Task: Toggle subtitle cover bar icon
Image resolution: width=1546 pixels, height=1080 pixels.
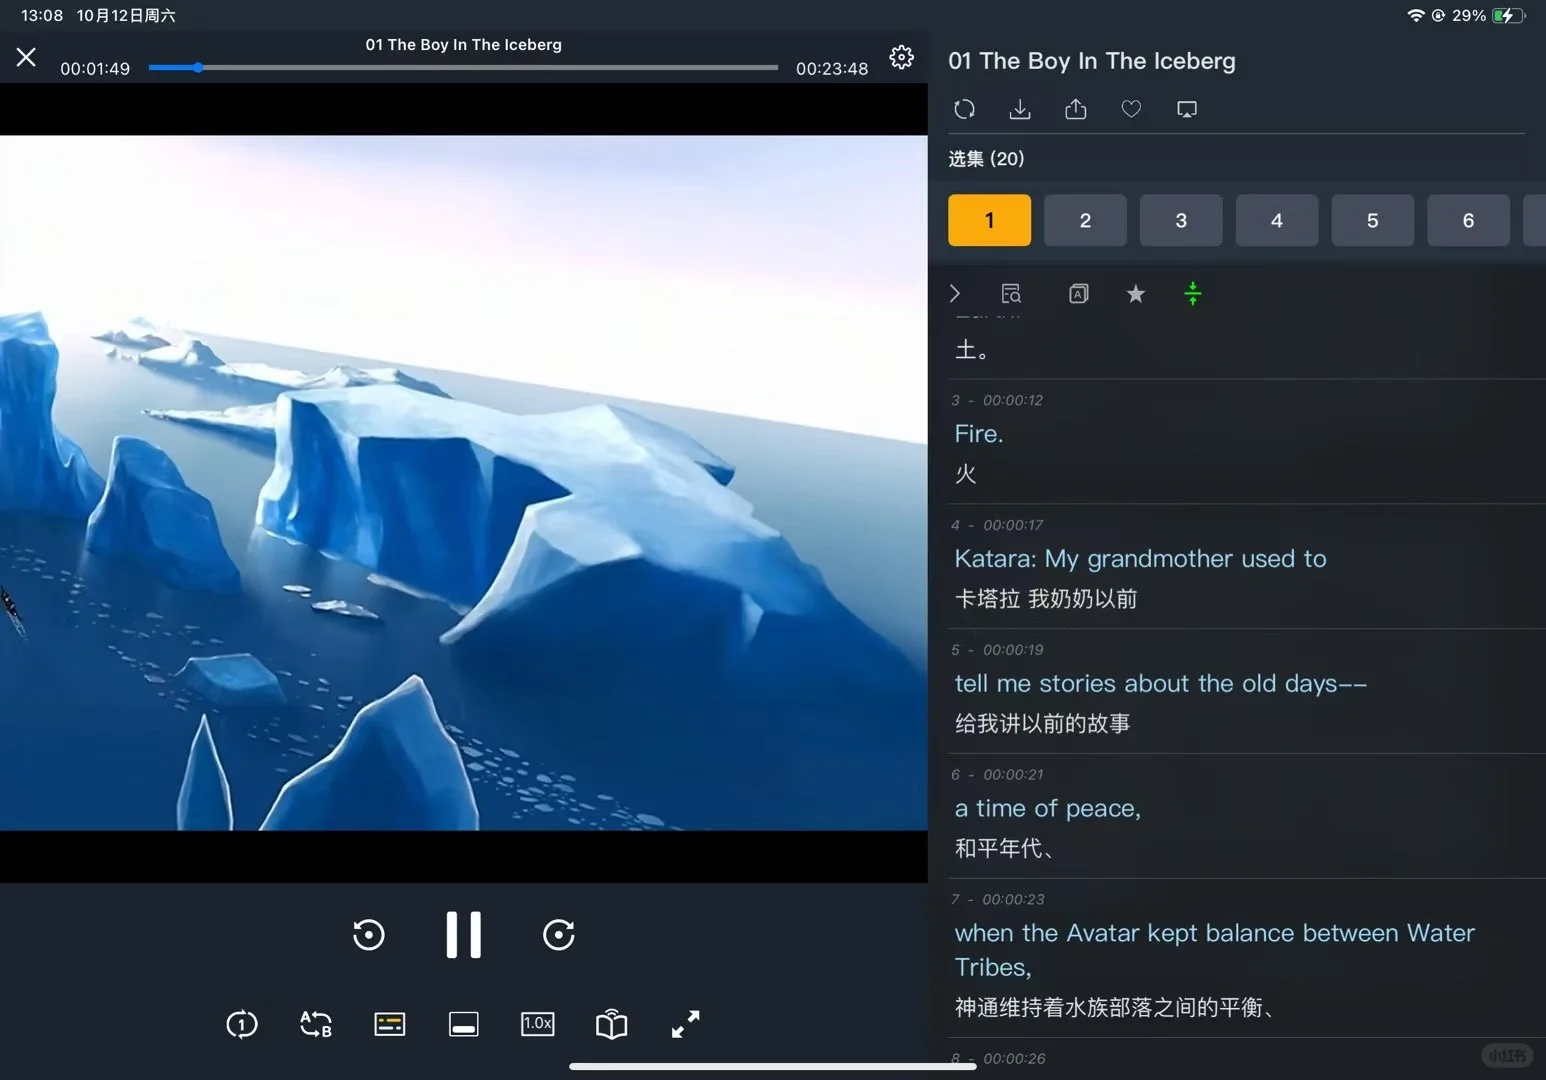Action: [x=463, y=1024]
